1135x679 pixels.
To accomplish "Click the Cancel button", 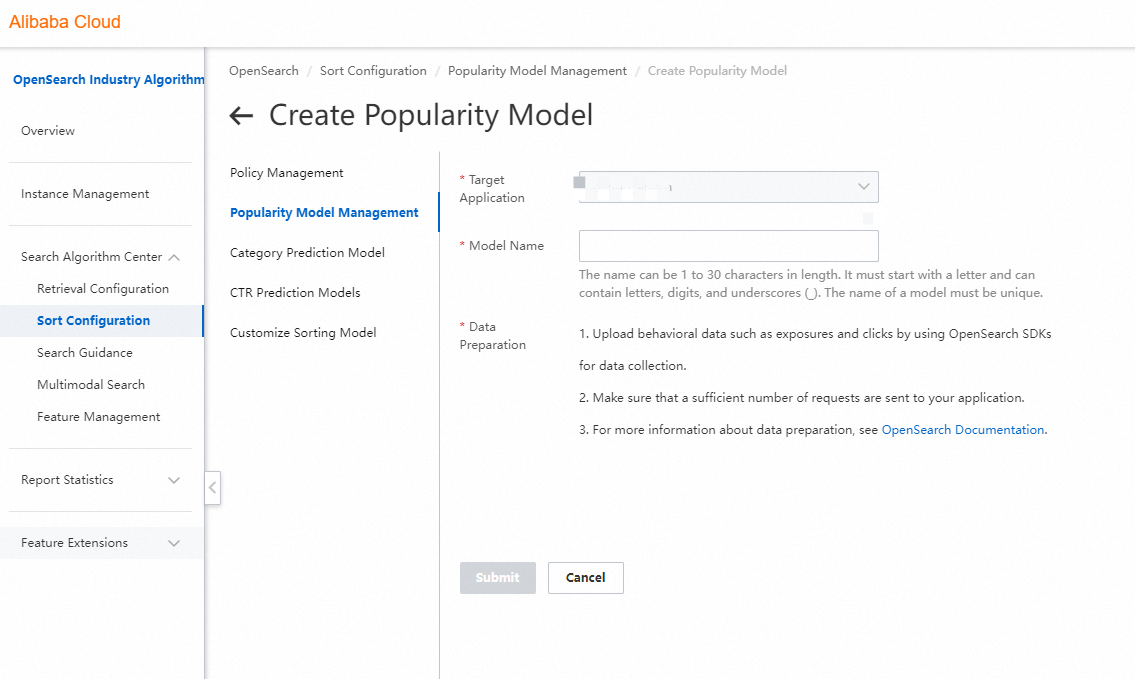I will coord(585,578).
